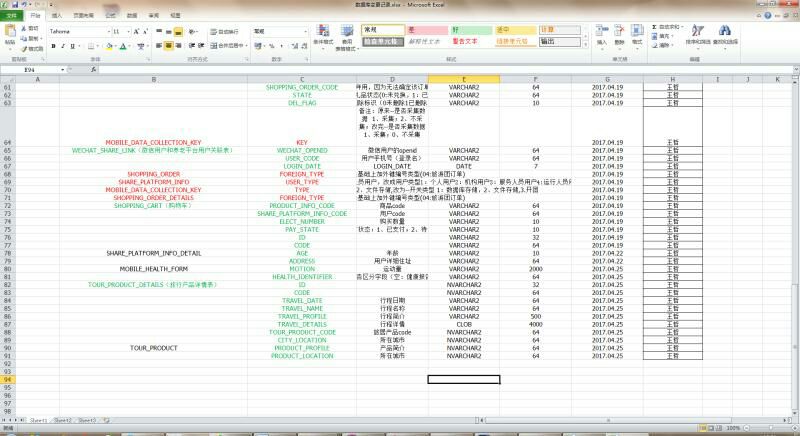Switch to the Insert (插入) ribbon tab
Viewport: 800px width, 436px height.
[56, 16]
